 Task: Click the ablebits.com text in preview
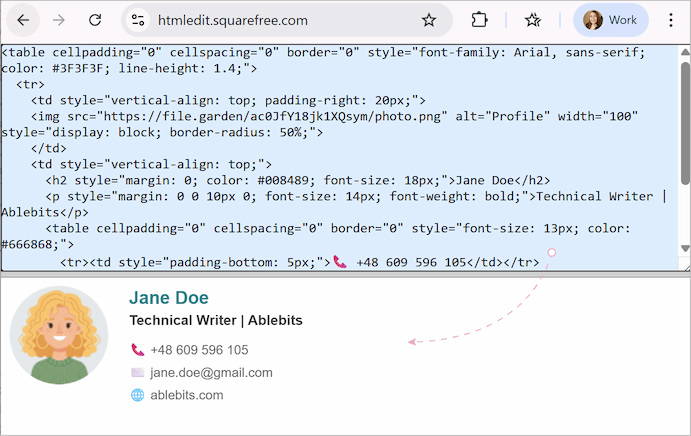[187, 395]
